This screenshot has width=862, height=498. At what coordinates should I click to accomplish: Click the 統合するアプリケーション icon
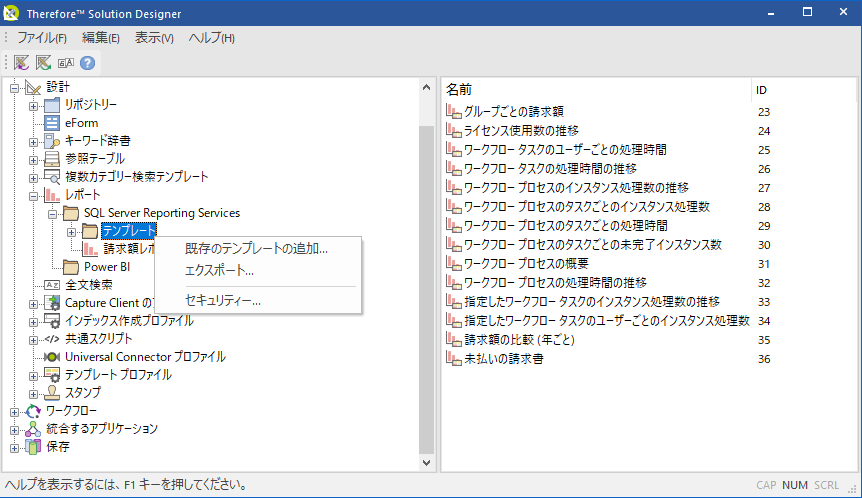(x=33, y=429)
